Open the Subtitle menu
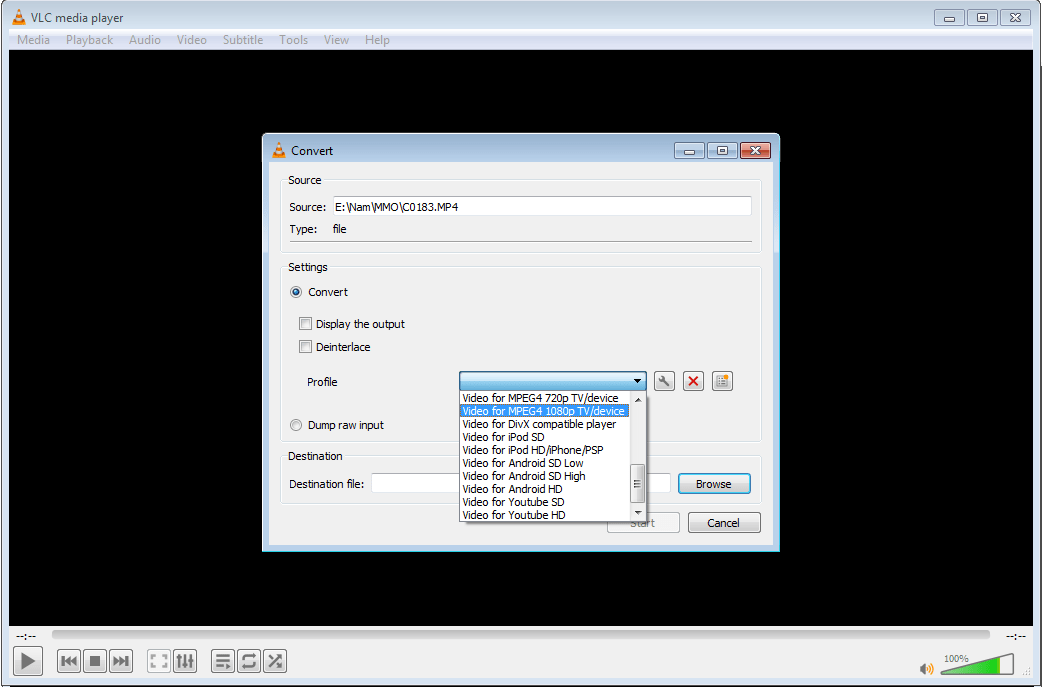 (243, 40)
